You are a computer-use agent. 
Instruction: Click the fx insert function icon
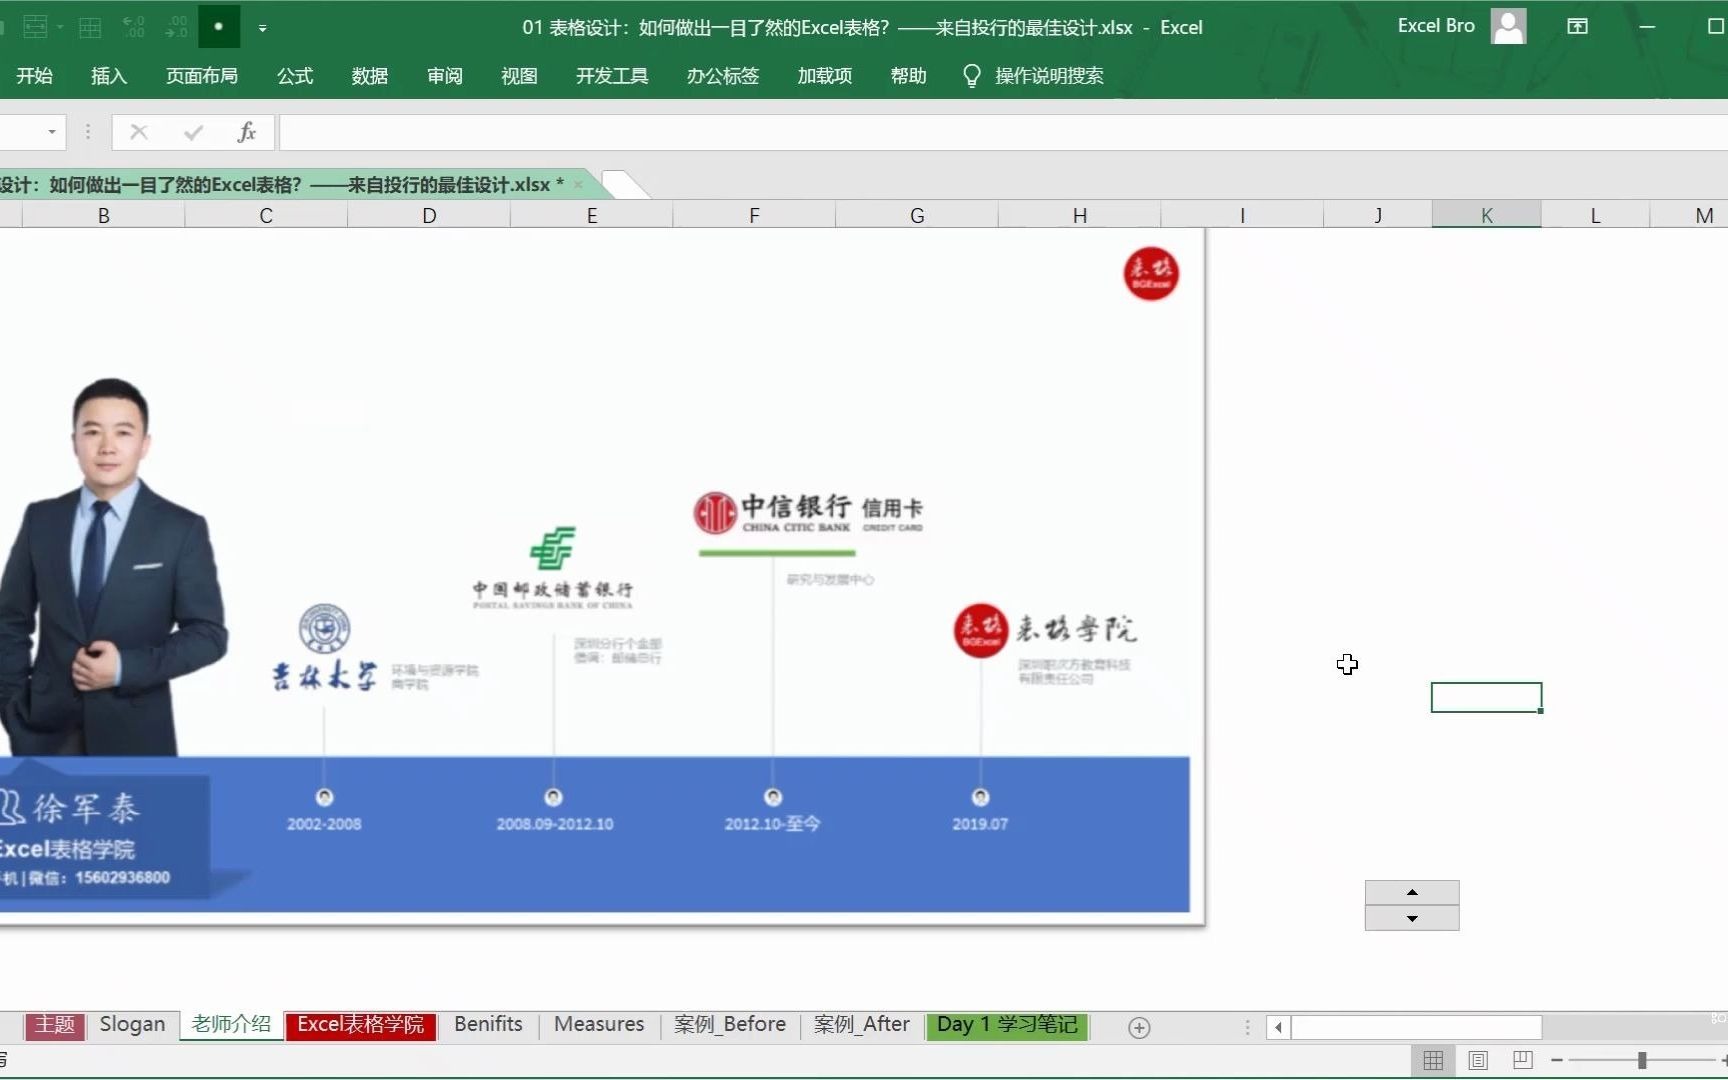247,132
